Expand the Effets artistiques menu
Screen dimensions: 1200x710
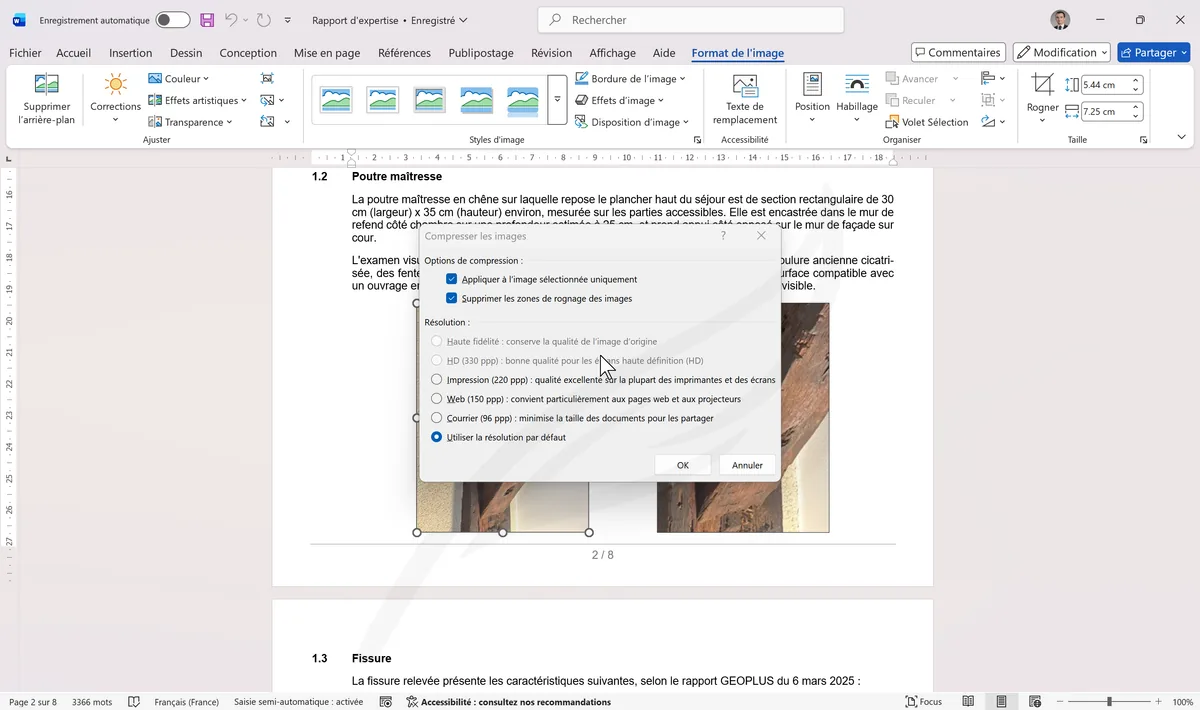pyautogui.click(x=197, y=99)
